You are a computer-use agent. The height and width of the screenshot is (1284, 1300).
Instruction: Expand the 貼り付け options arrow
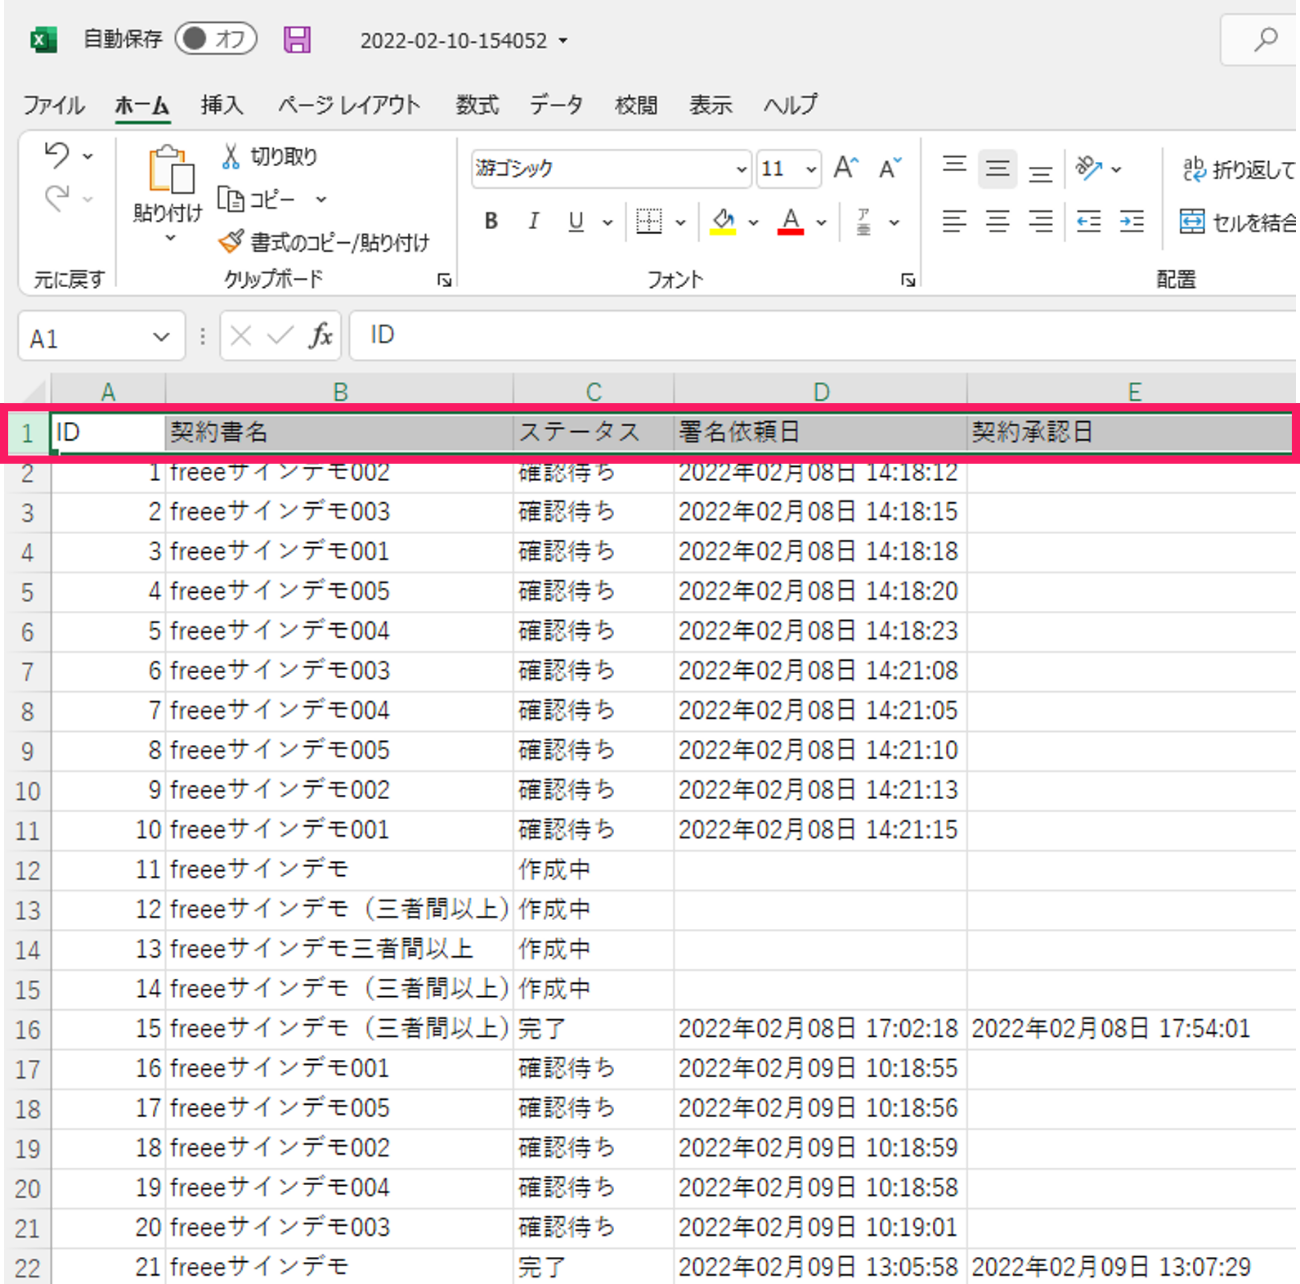[x=170, y=238]
